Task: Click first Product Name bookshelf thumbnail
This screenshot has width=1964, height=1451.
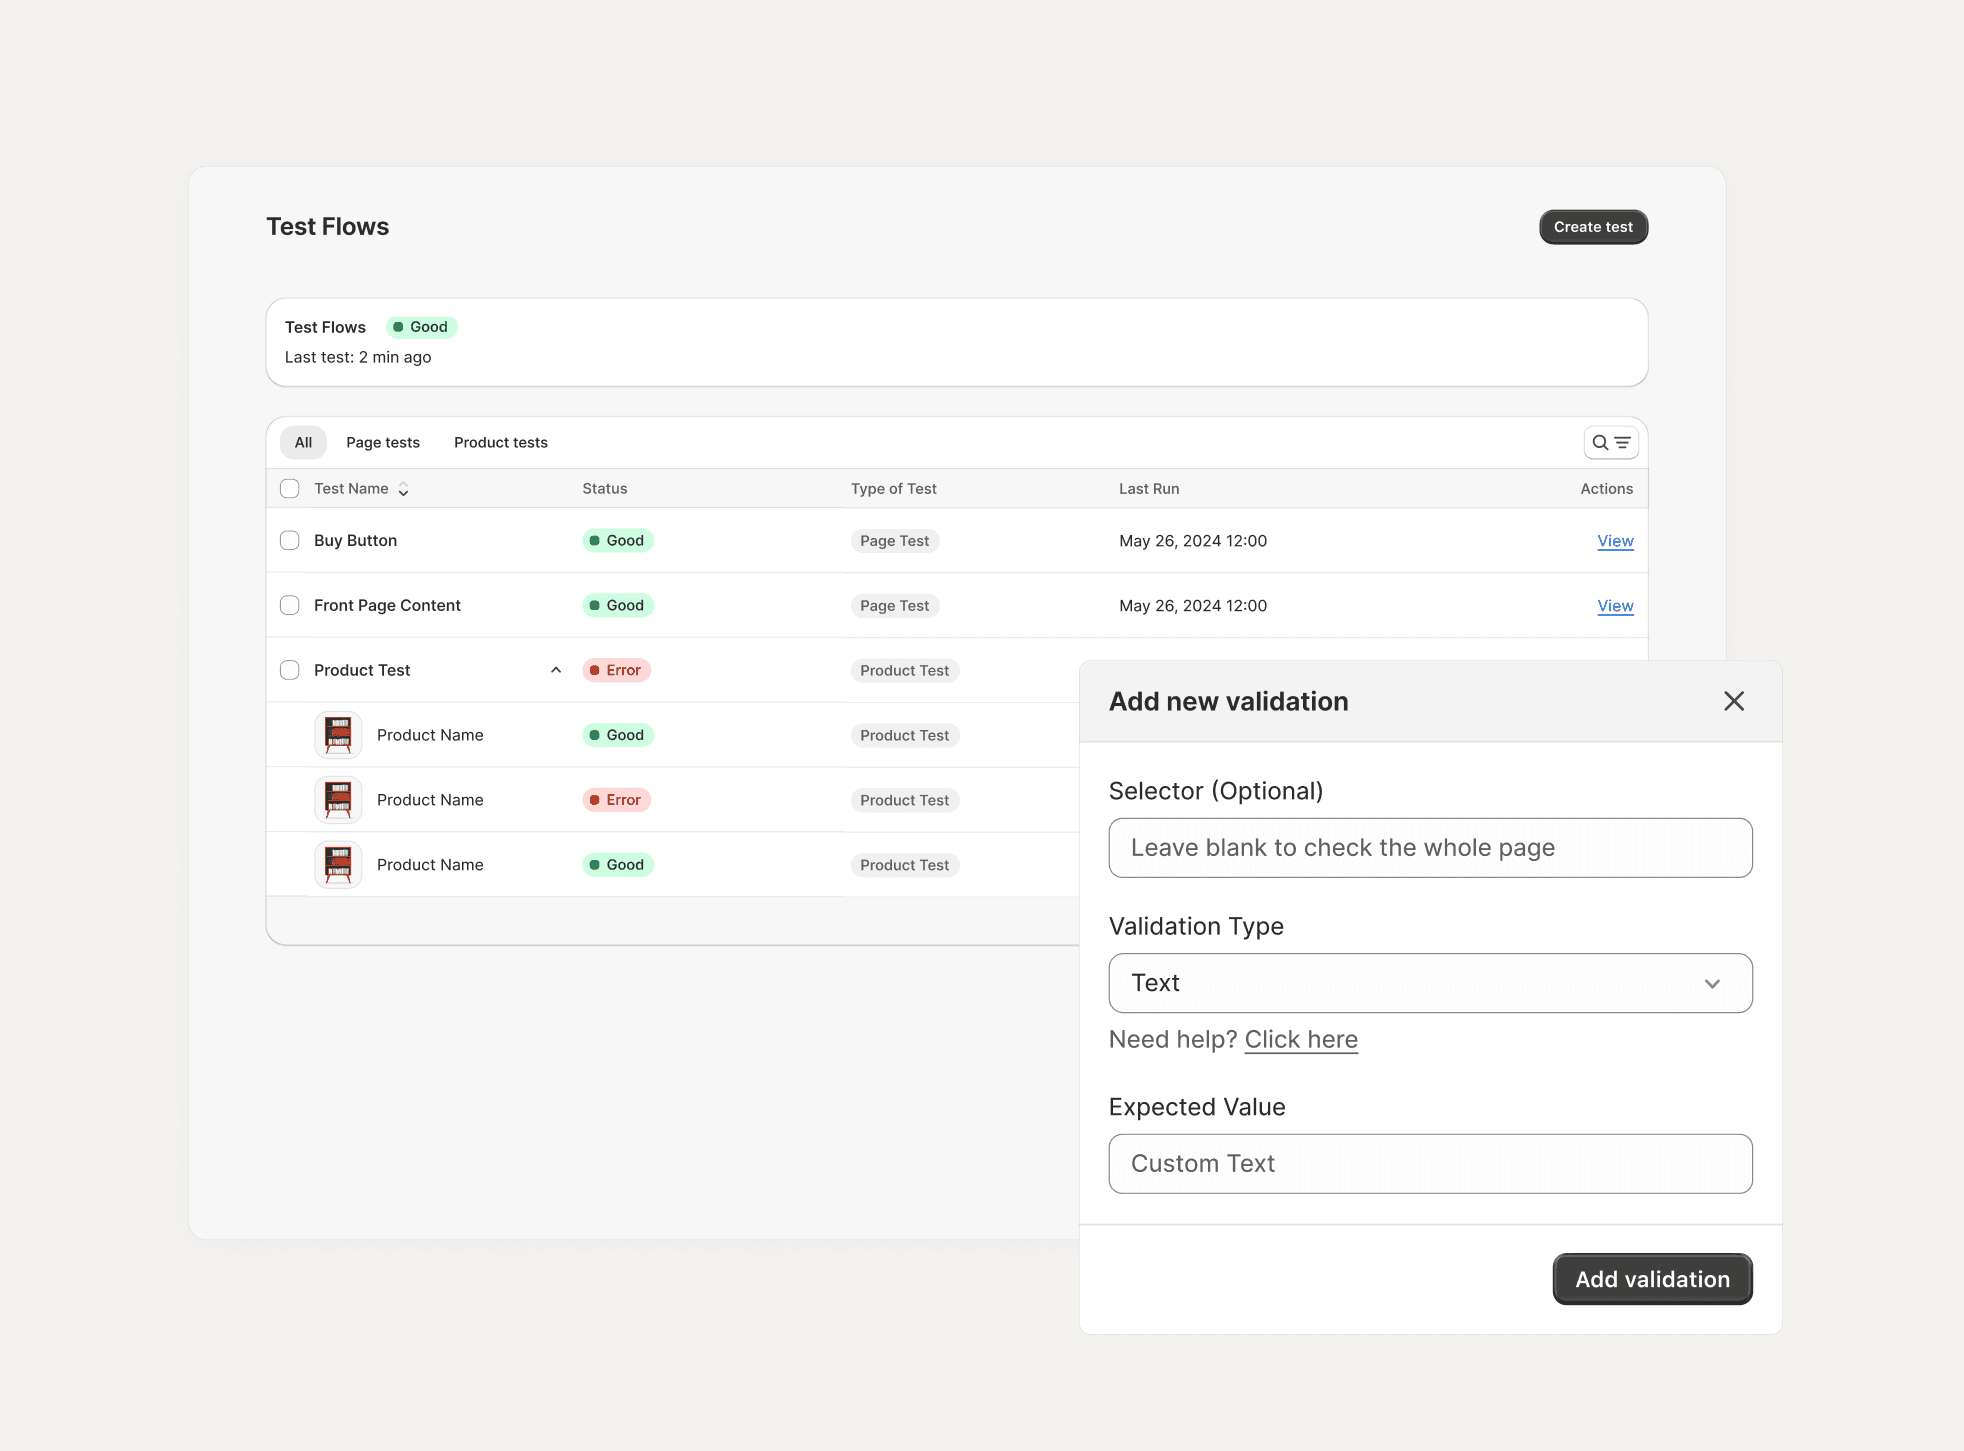Action: (338, 735)
